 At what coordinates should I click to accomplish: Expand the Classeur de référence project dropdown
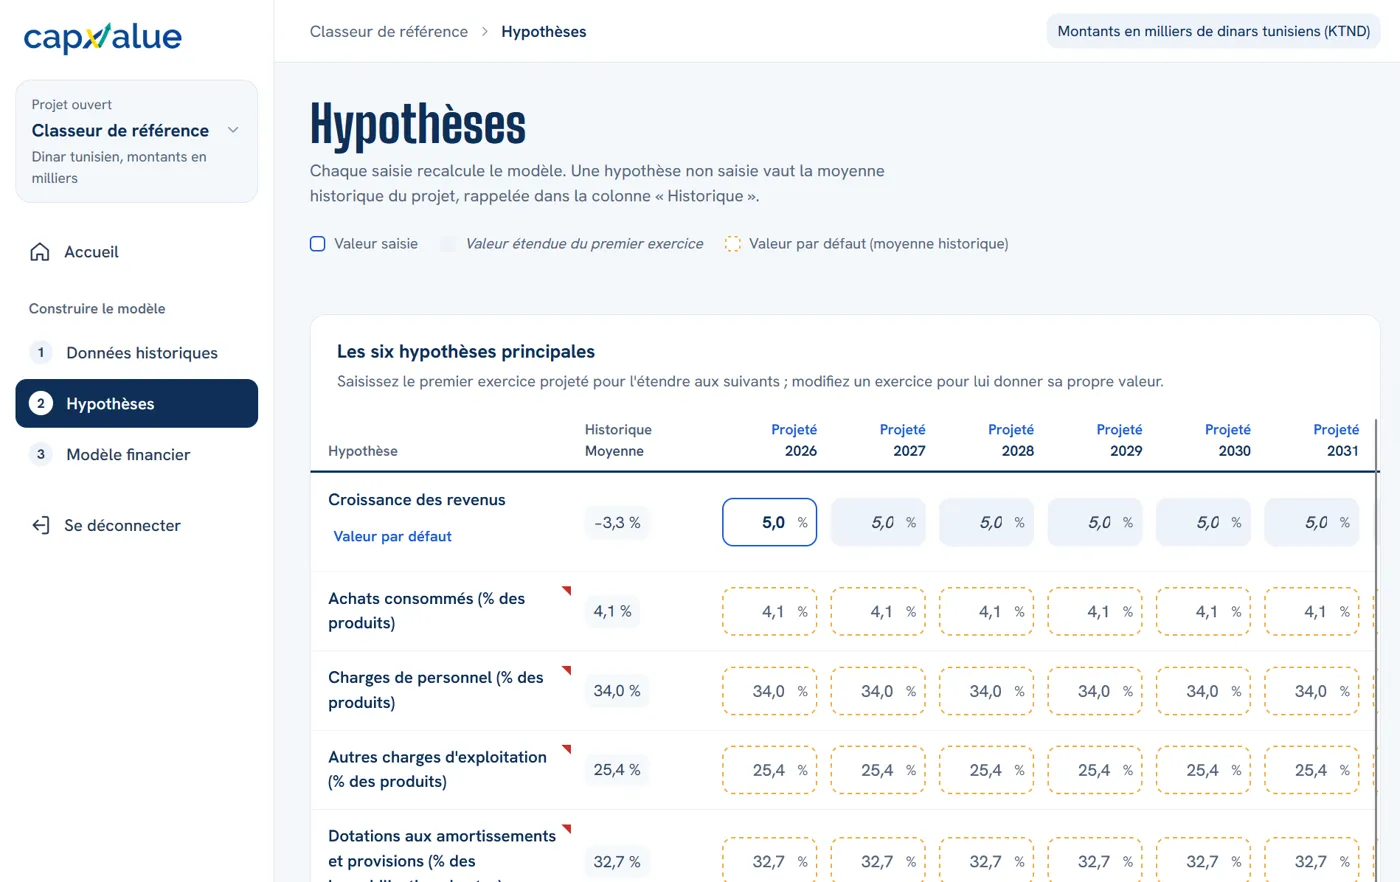[x=136, y=141]
